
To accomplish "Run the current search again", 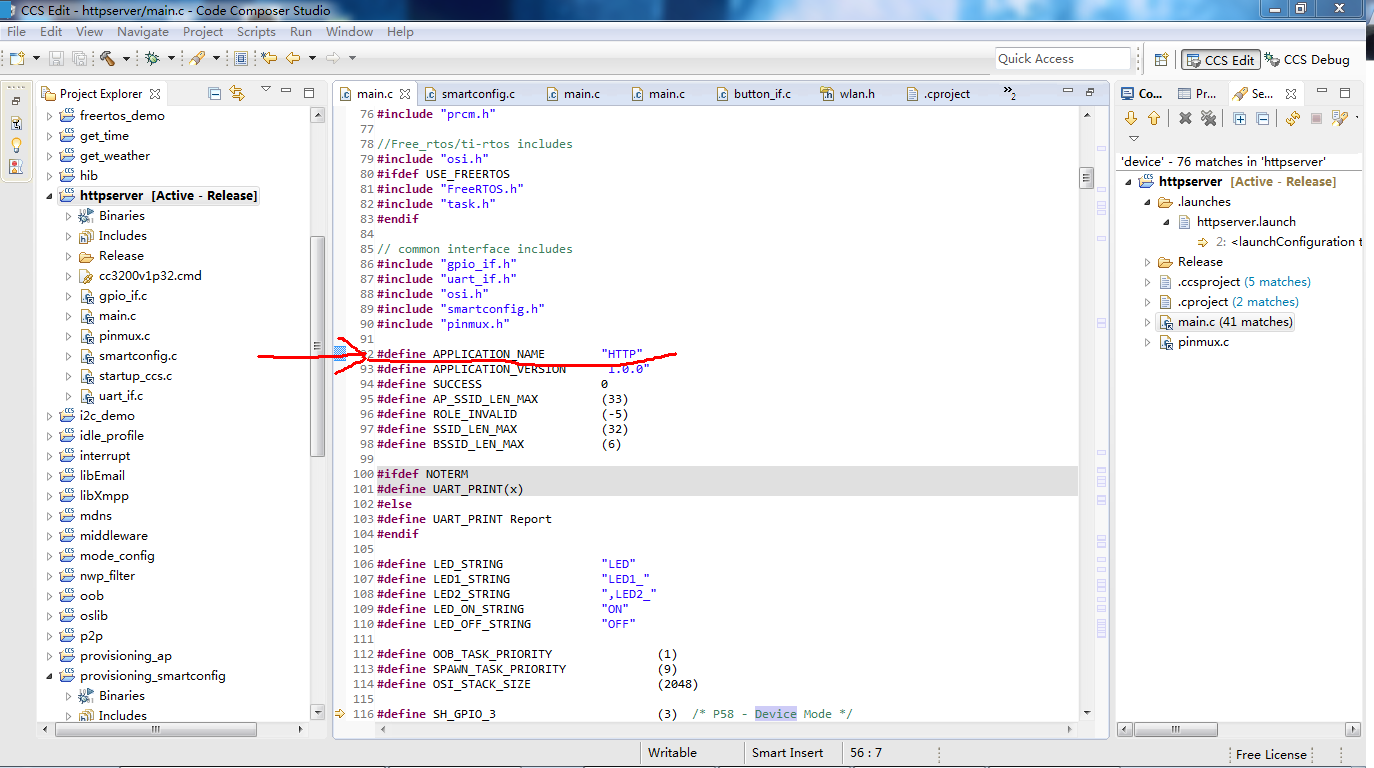I will pyautogui.click(x=1293, y=118).
